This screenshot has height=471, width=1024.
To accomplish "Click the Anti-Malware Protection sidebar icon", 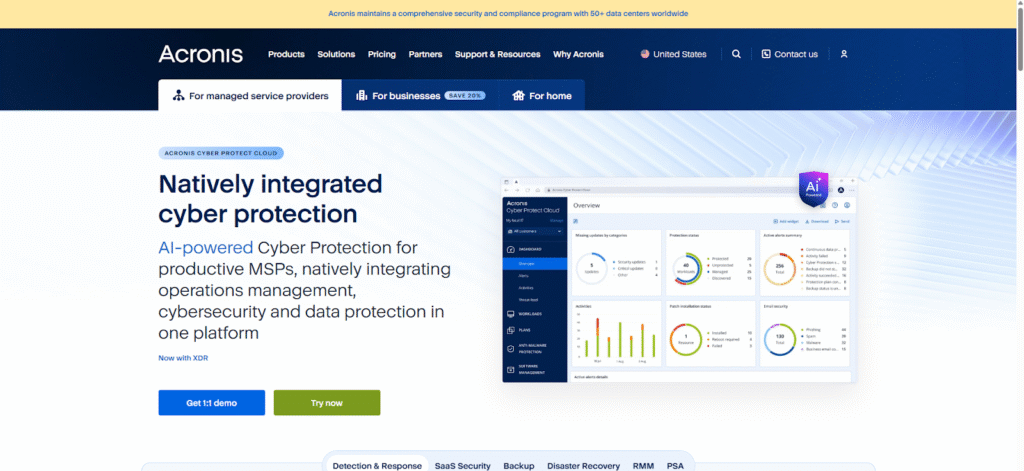I will pyautogui.click(x=511, y=348).
